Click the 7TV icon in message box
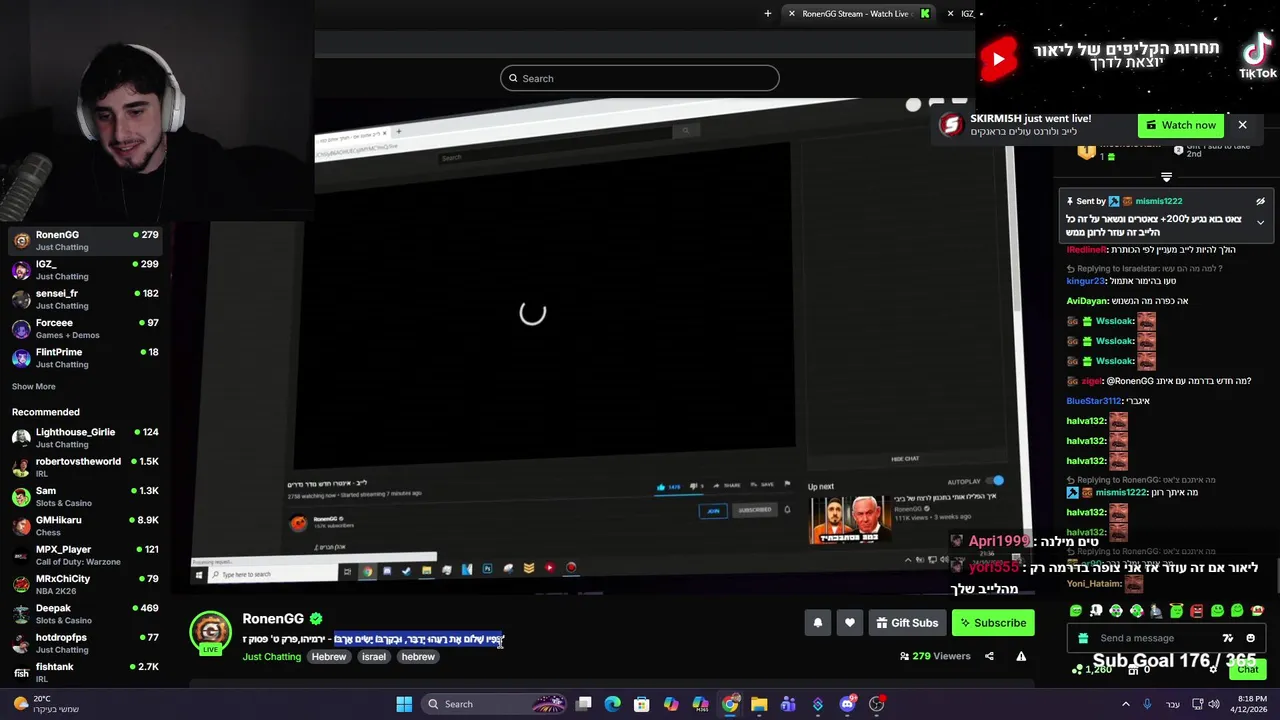 [1228, 638]
